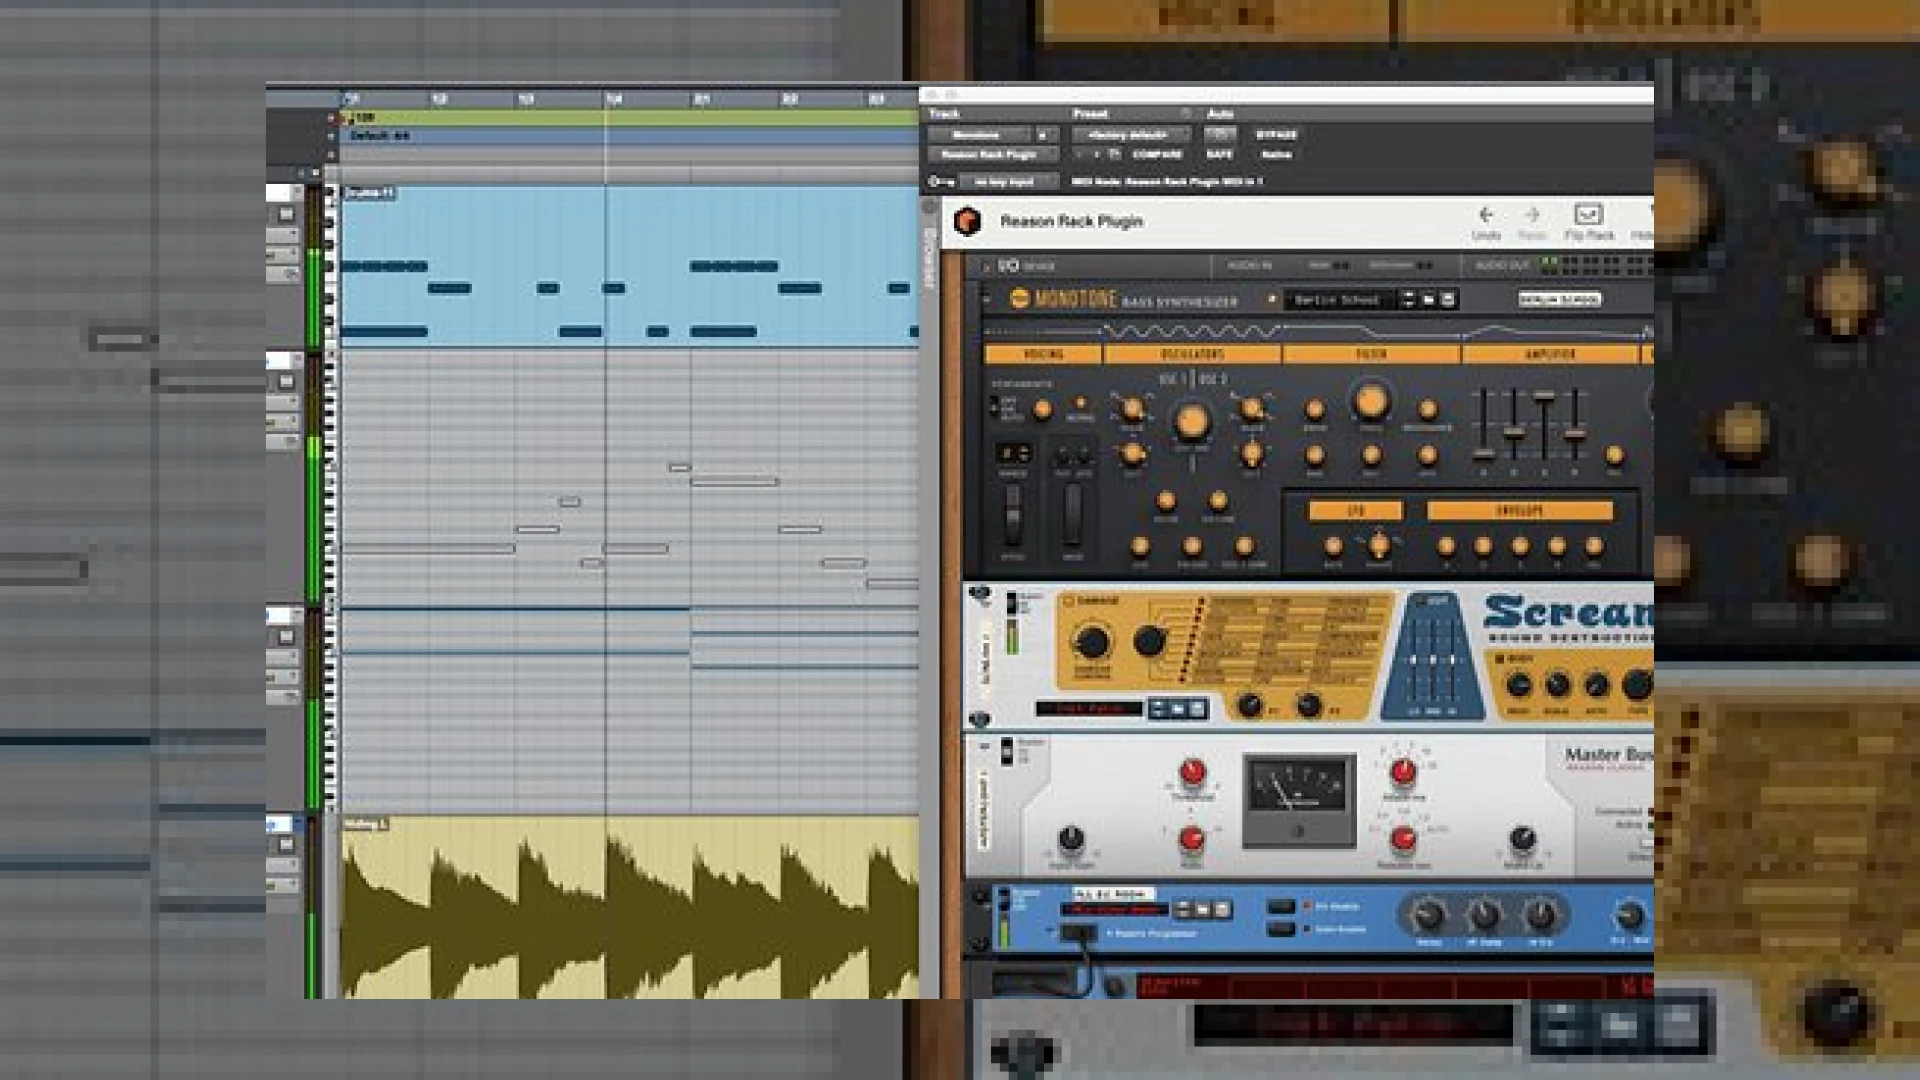Viewport: 1920px width, 1080px height.
Task: Select the VOICING section header in Monotone
Action: coord(1043,354)
